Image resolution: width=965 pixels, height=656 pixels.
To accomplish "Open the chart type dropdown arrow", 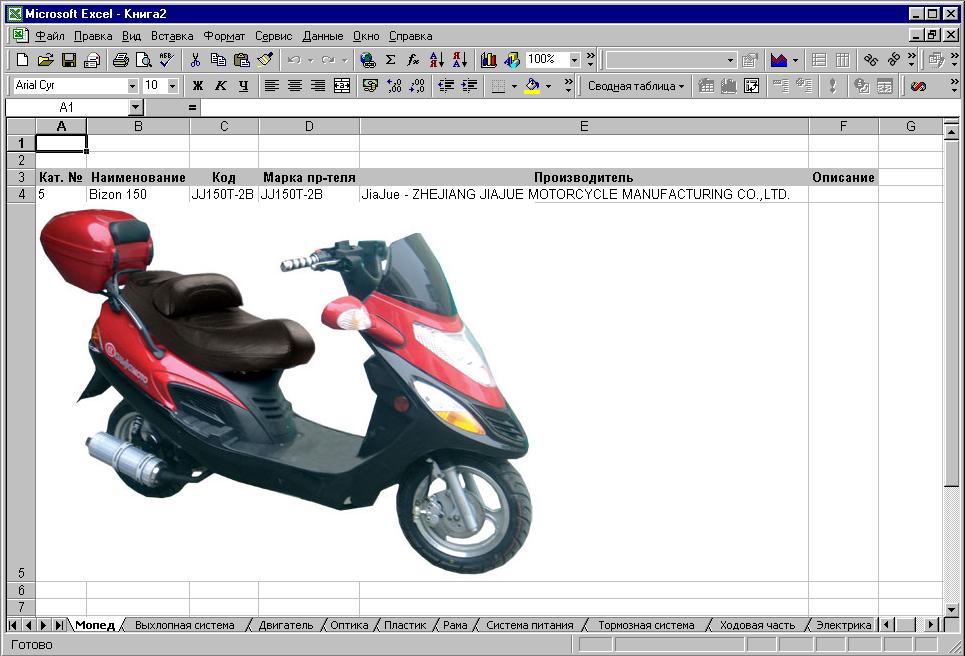I will coord(795,60).
